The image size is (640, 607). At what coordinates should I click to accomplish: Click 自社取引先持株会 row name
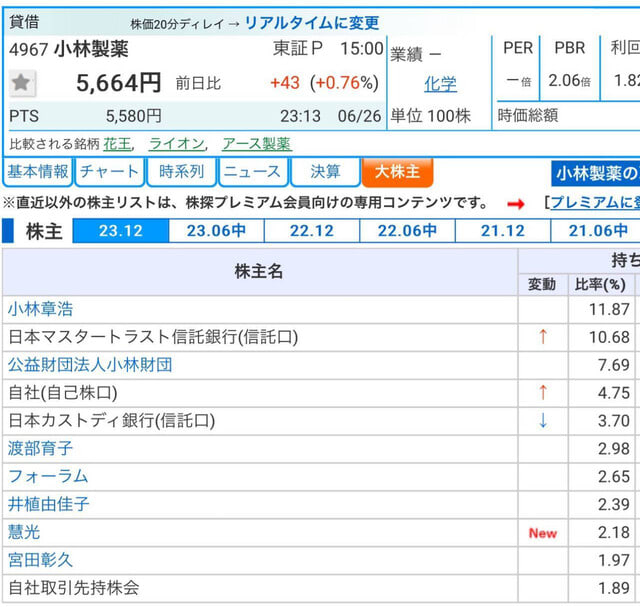click(74, 587)
